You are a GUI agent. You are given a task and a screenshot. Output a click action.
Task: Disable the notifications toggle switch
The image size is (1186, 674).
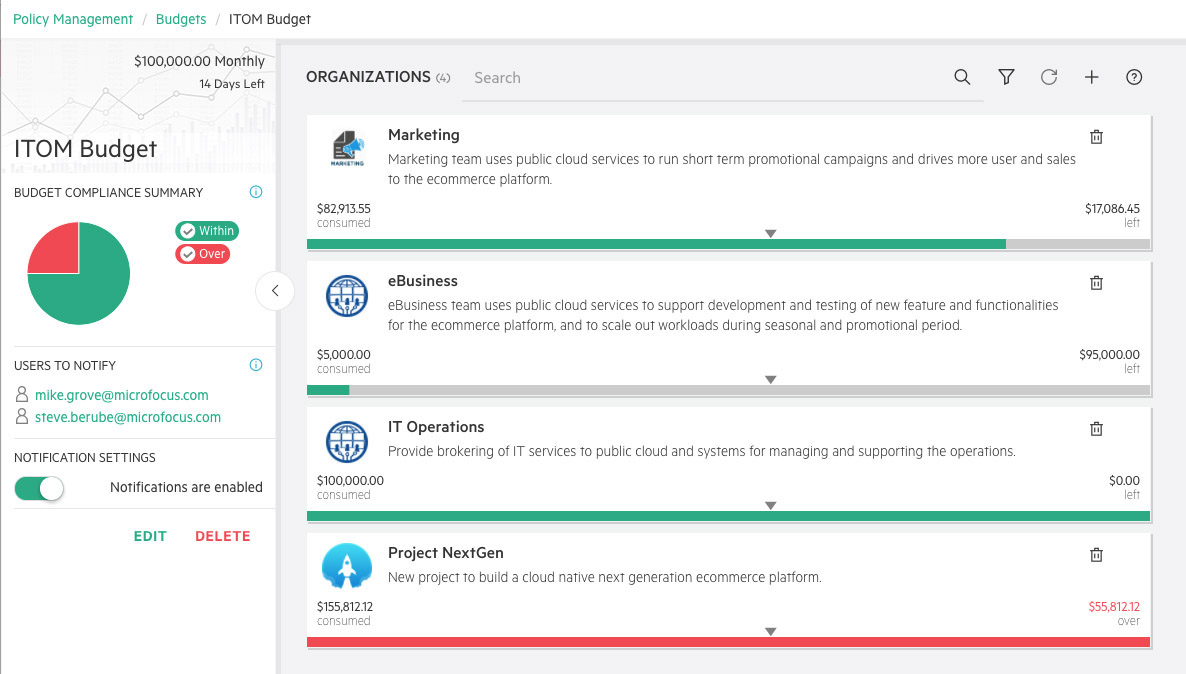pos(39,488)
